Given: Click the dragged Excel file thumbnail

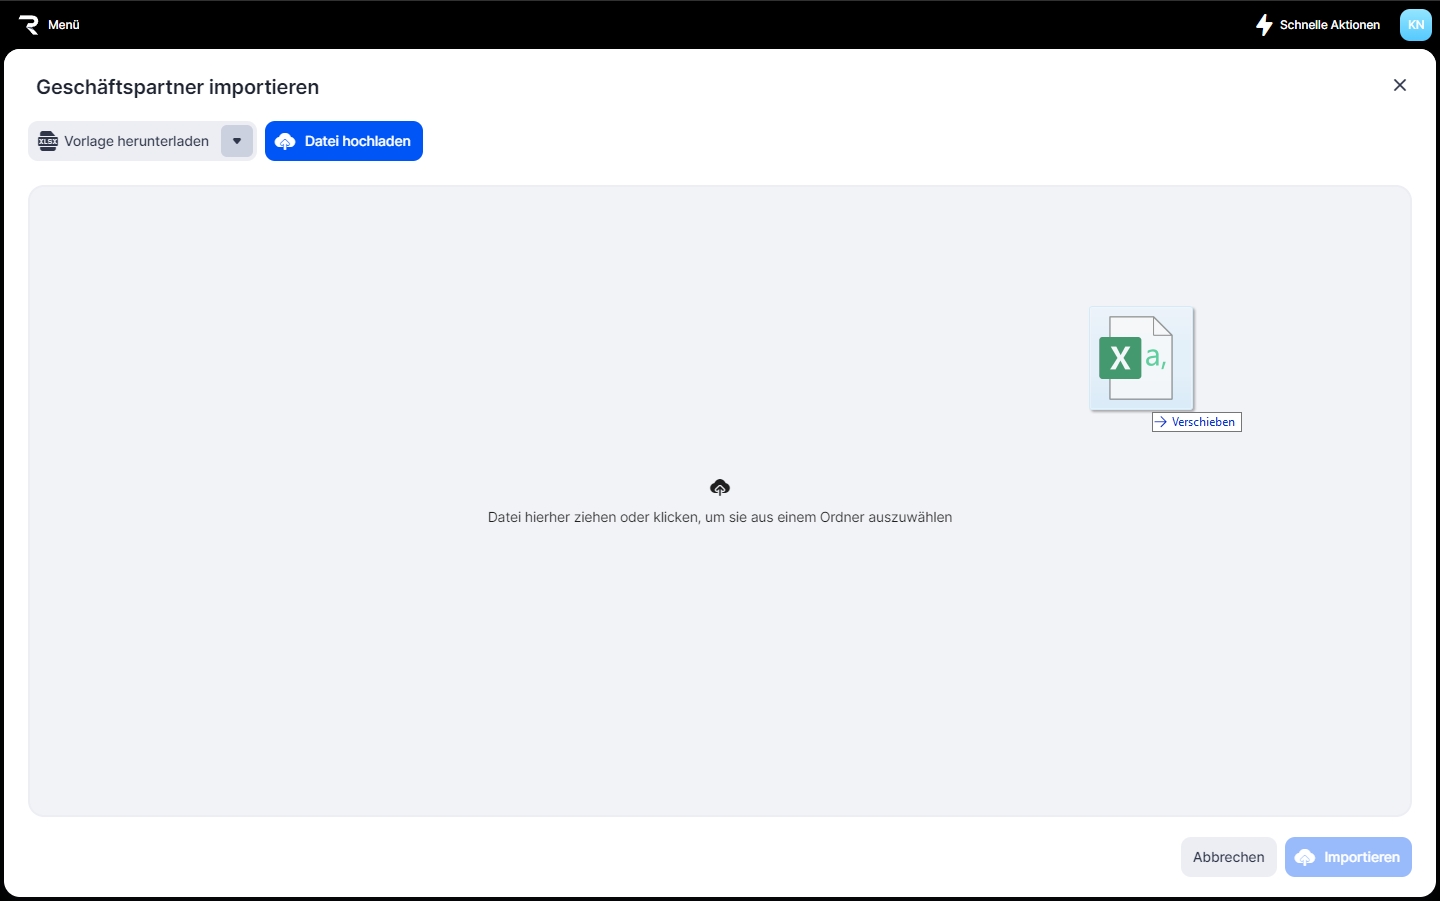Looking at the screenshot, I should pyautogui.click(x=1141, y=358).
